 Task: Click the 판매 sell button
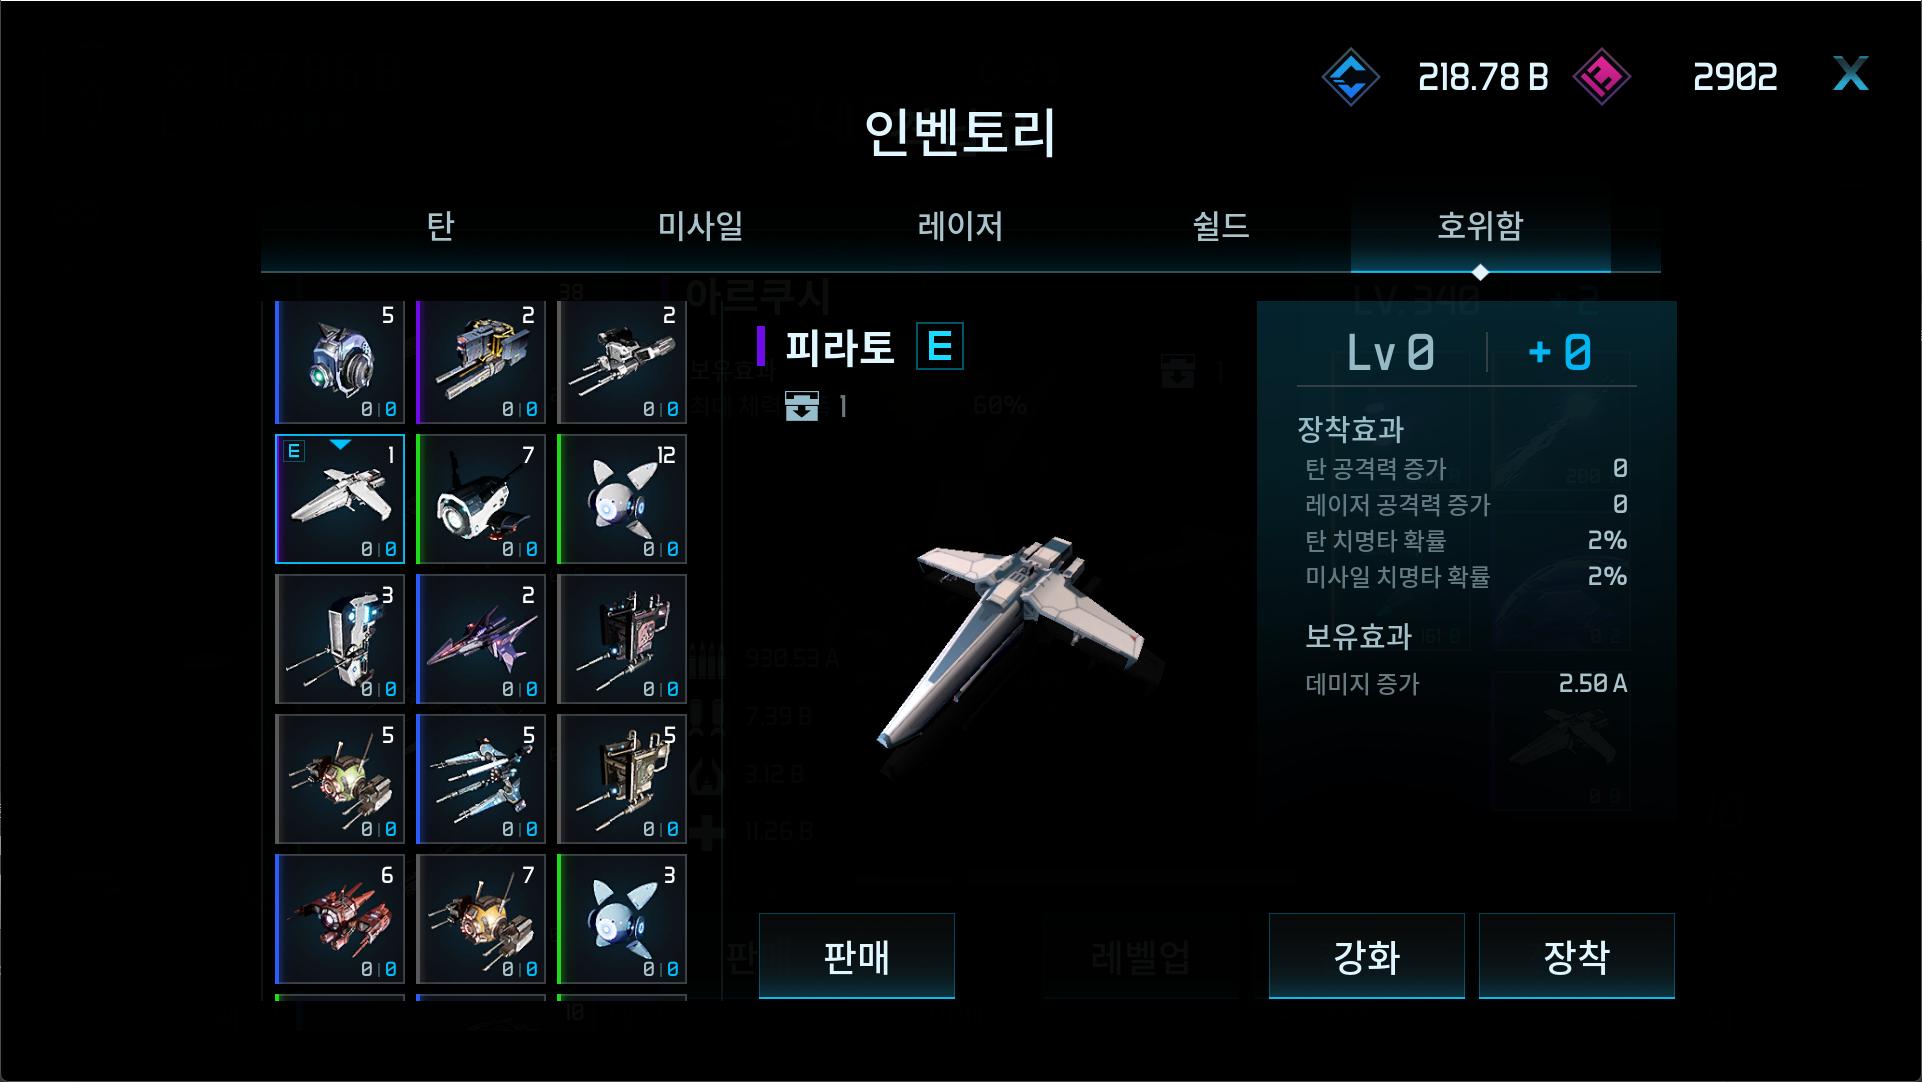coord(857,956)
